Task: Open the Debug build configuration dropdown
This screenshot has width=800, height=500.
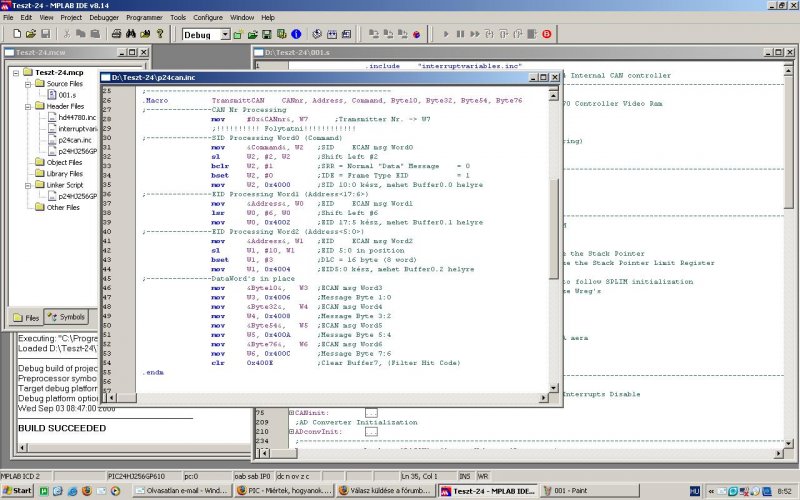Action: point(225,35)
